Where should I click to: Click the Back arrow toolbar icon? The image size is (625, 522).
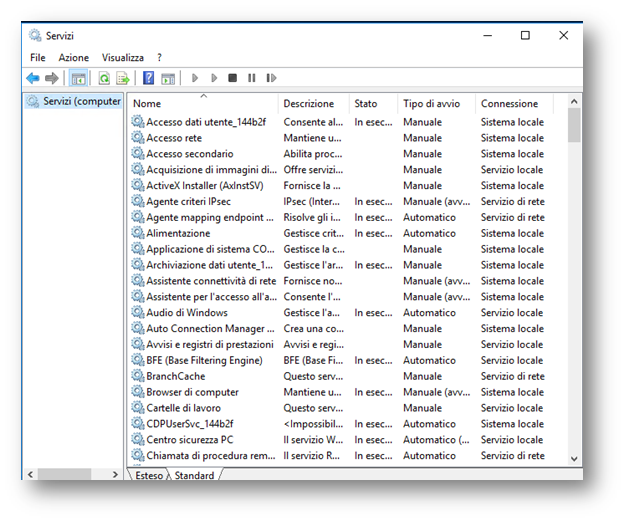click(33, 78)
